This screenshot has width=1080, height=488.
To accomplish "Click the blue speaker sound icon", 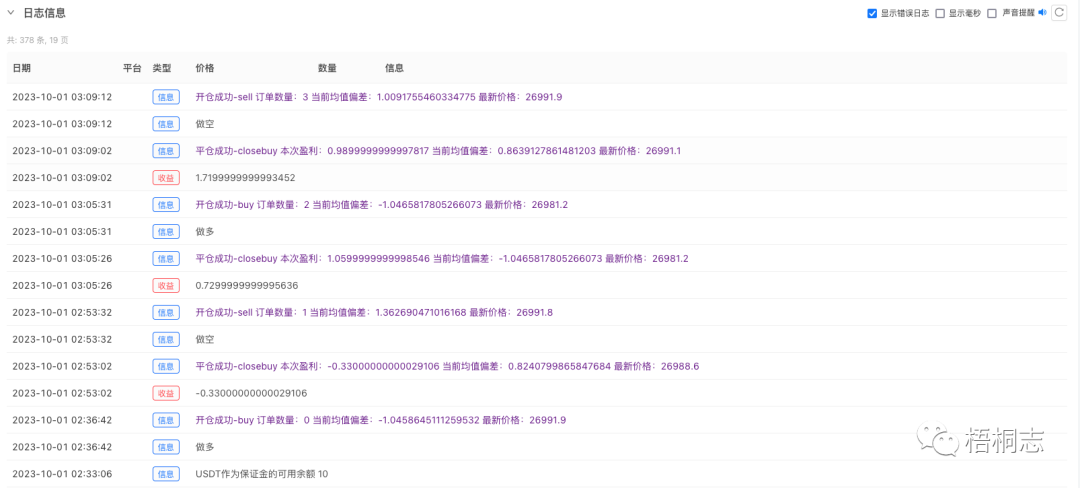I will (x=1041, y=13).
